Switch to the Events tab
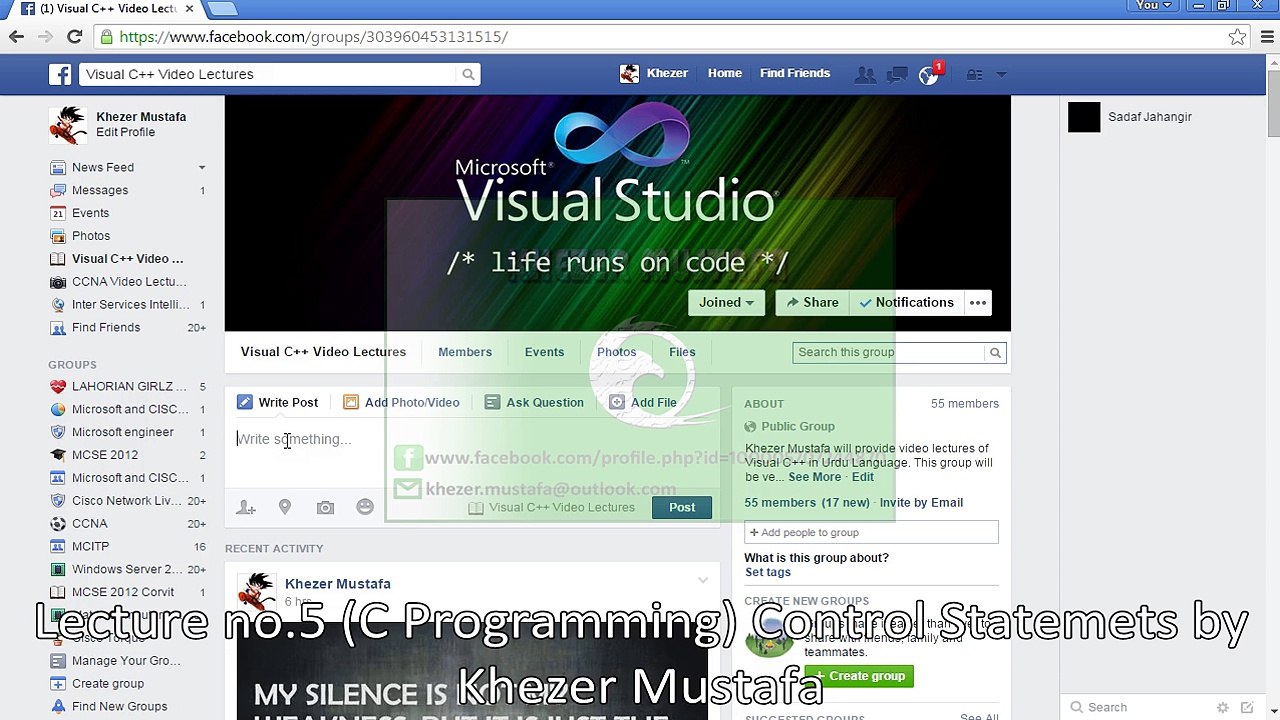1280x720 pixels. click(x=544, y=352)
